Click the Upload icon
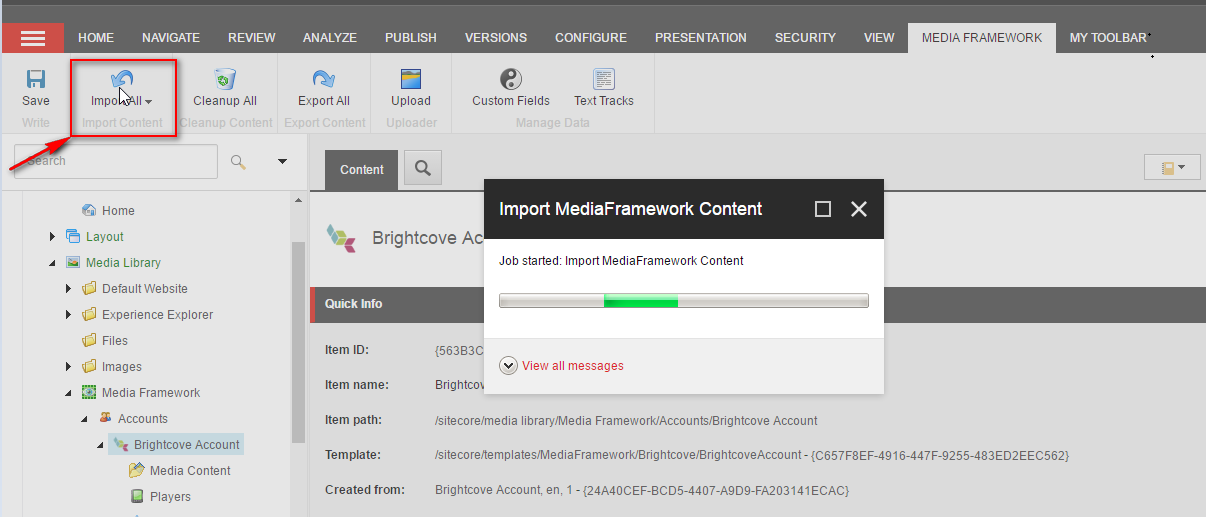 click(411, 79)
